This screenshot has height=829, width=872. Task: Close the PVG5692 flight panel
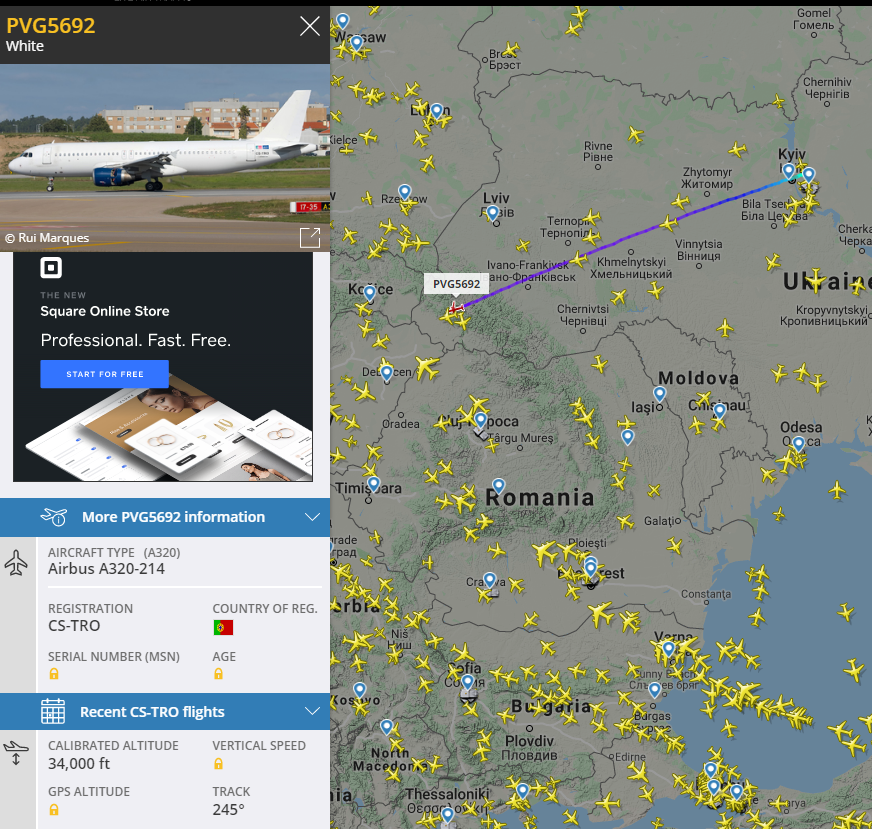click(x=310, y=26)
